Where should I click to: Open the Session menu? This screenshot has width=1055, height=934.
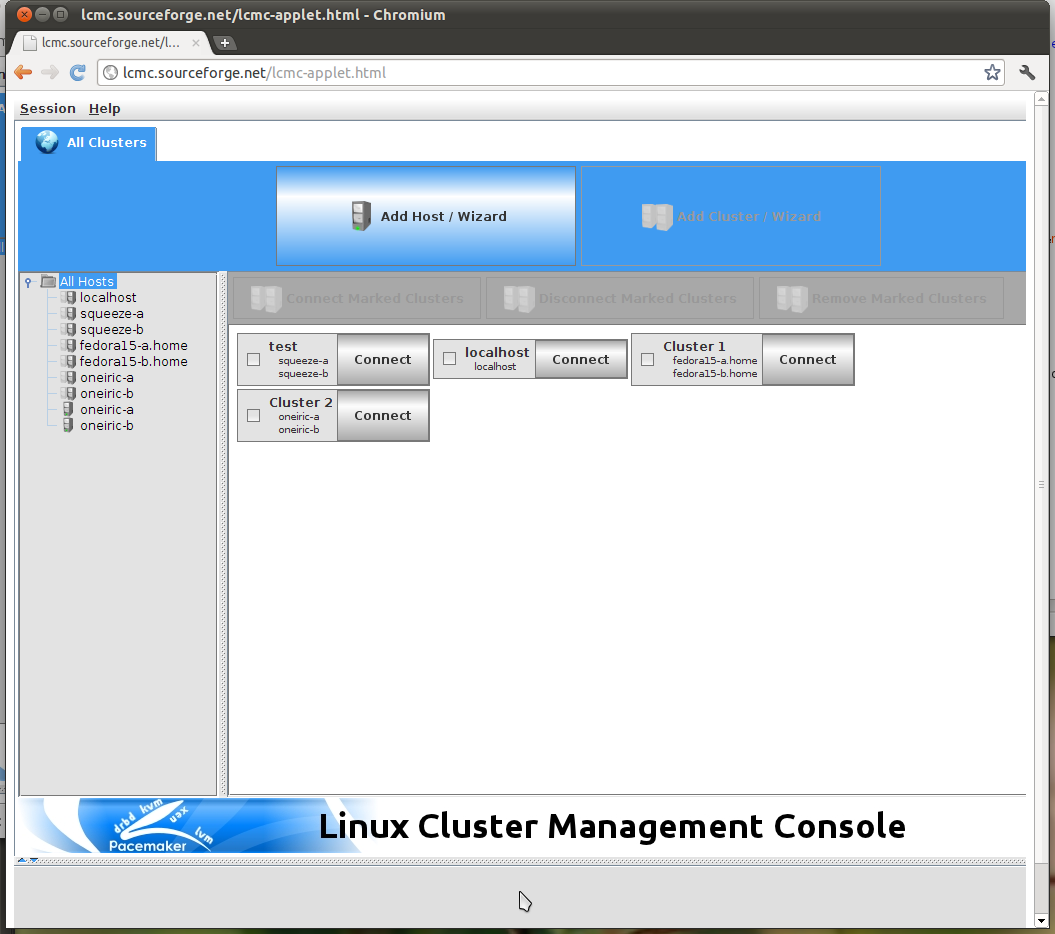click(x=47, y=108)
